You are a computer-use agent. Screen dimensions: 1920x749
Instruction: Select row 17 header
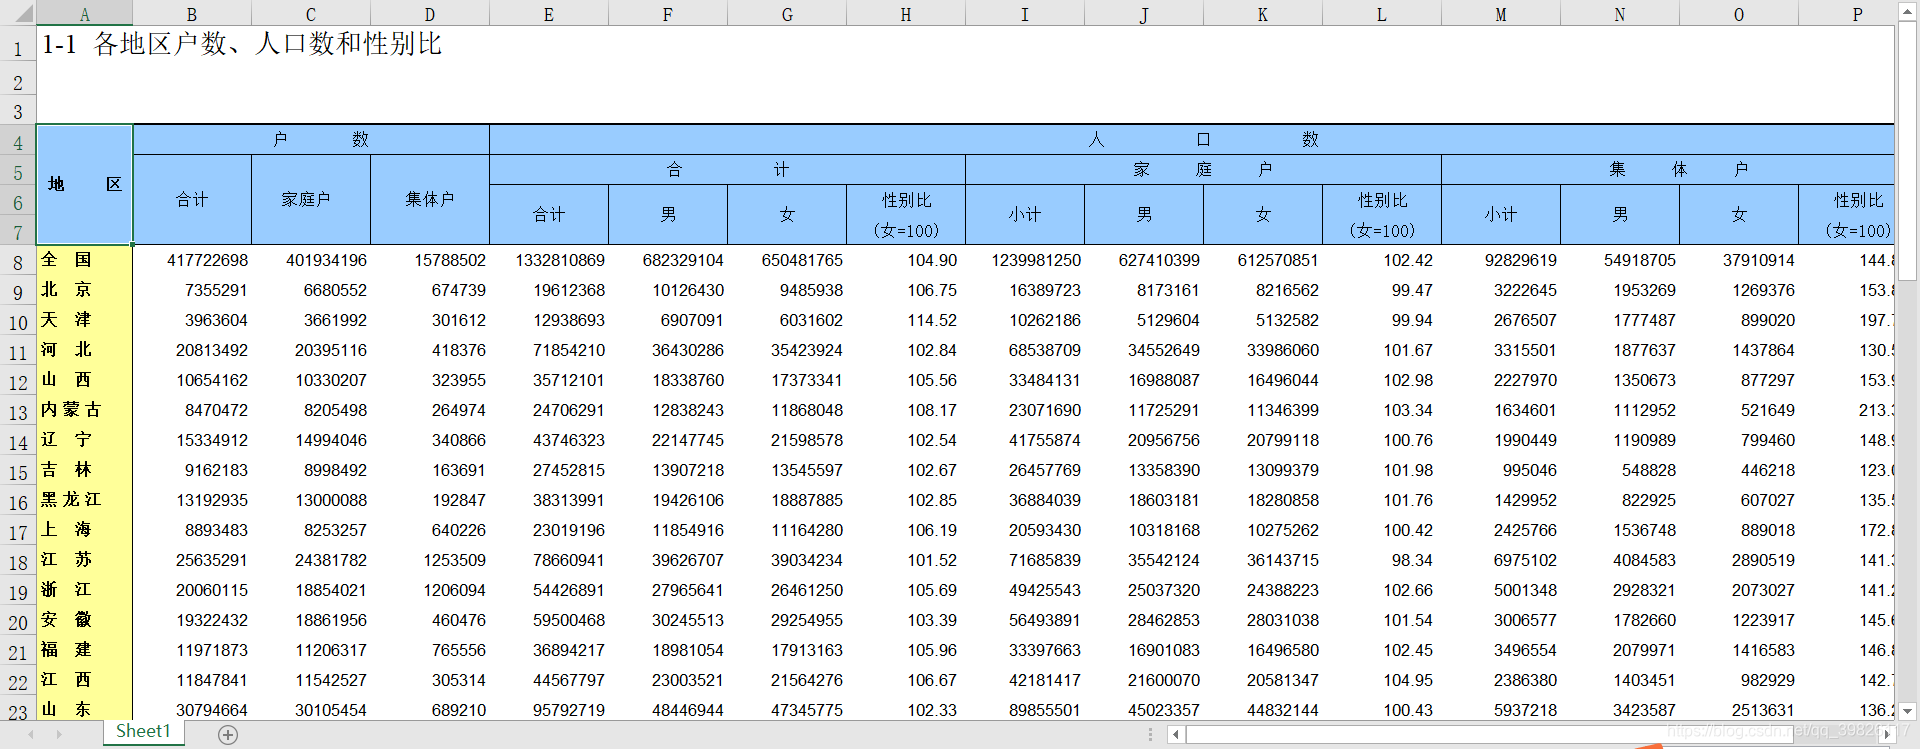pos(18,533)
